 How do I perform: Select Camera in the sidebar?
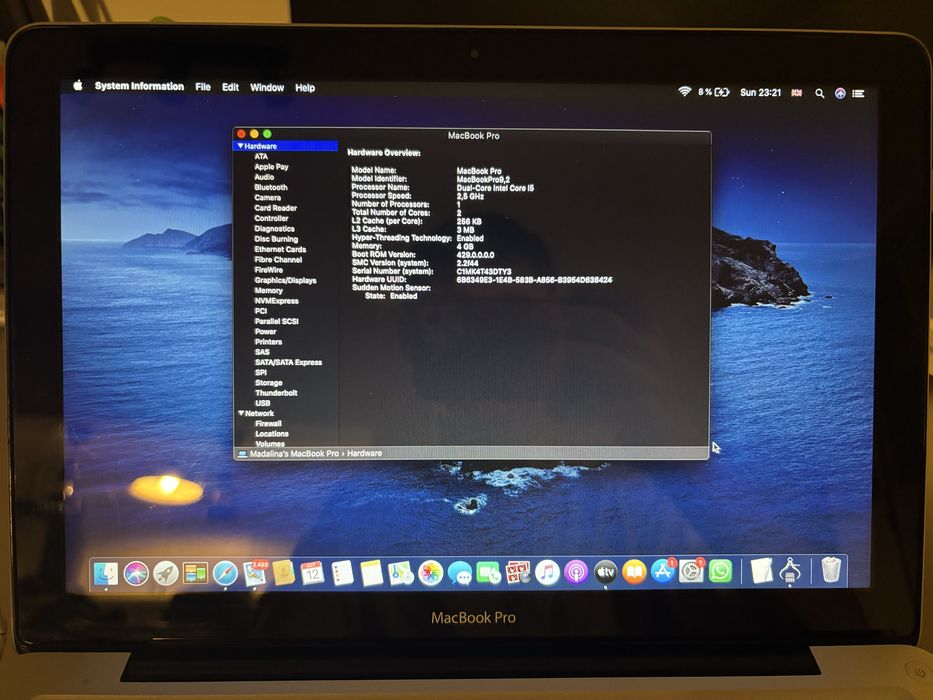coord(267,198)
